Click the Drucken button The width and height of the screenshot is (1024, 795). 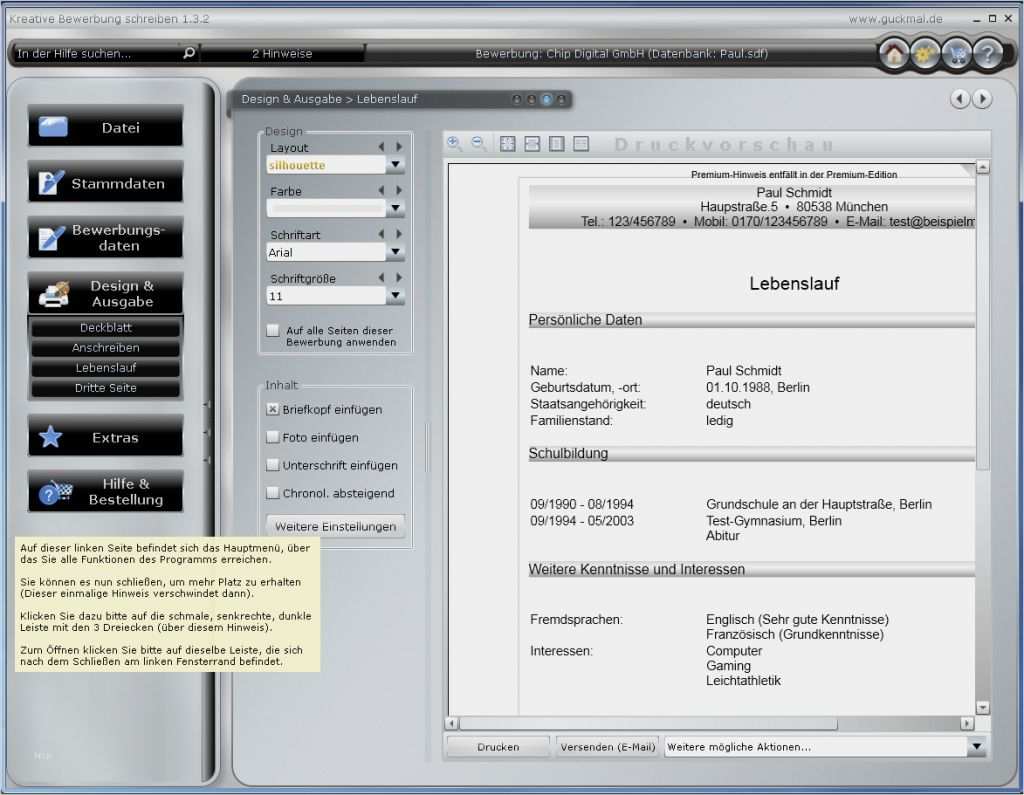[x=497, y=746]
